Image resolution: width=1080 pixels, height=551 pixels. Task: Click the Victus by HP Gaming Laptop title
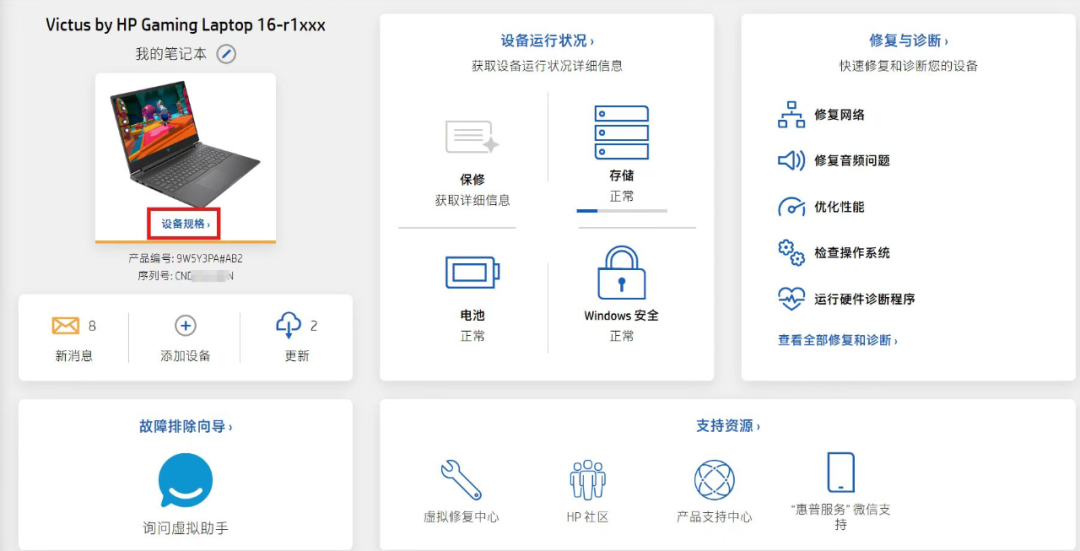185,25
